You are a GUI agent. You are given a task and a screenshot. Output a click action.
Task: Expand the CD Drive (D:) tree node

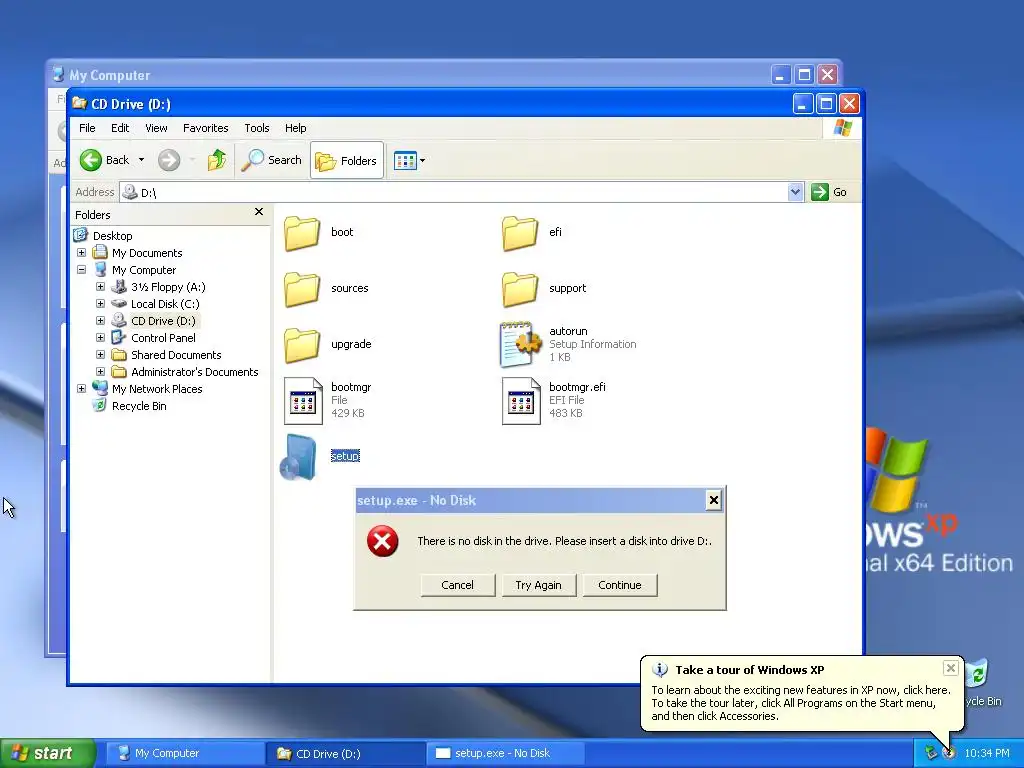point(100,321)
